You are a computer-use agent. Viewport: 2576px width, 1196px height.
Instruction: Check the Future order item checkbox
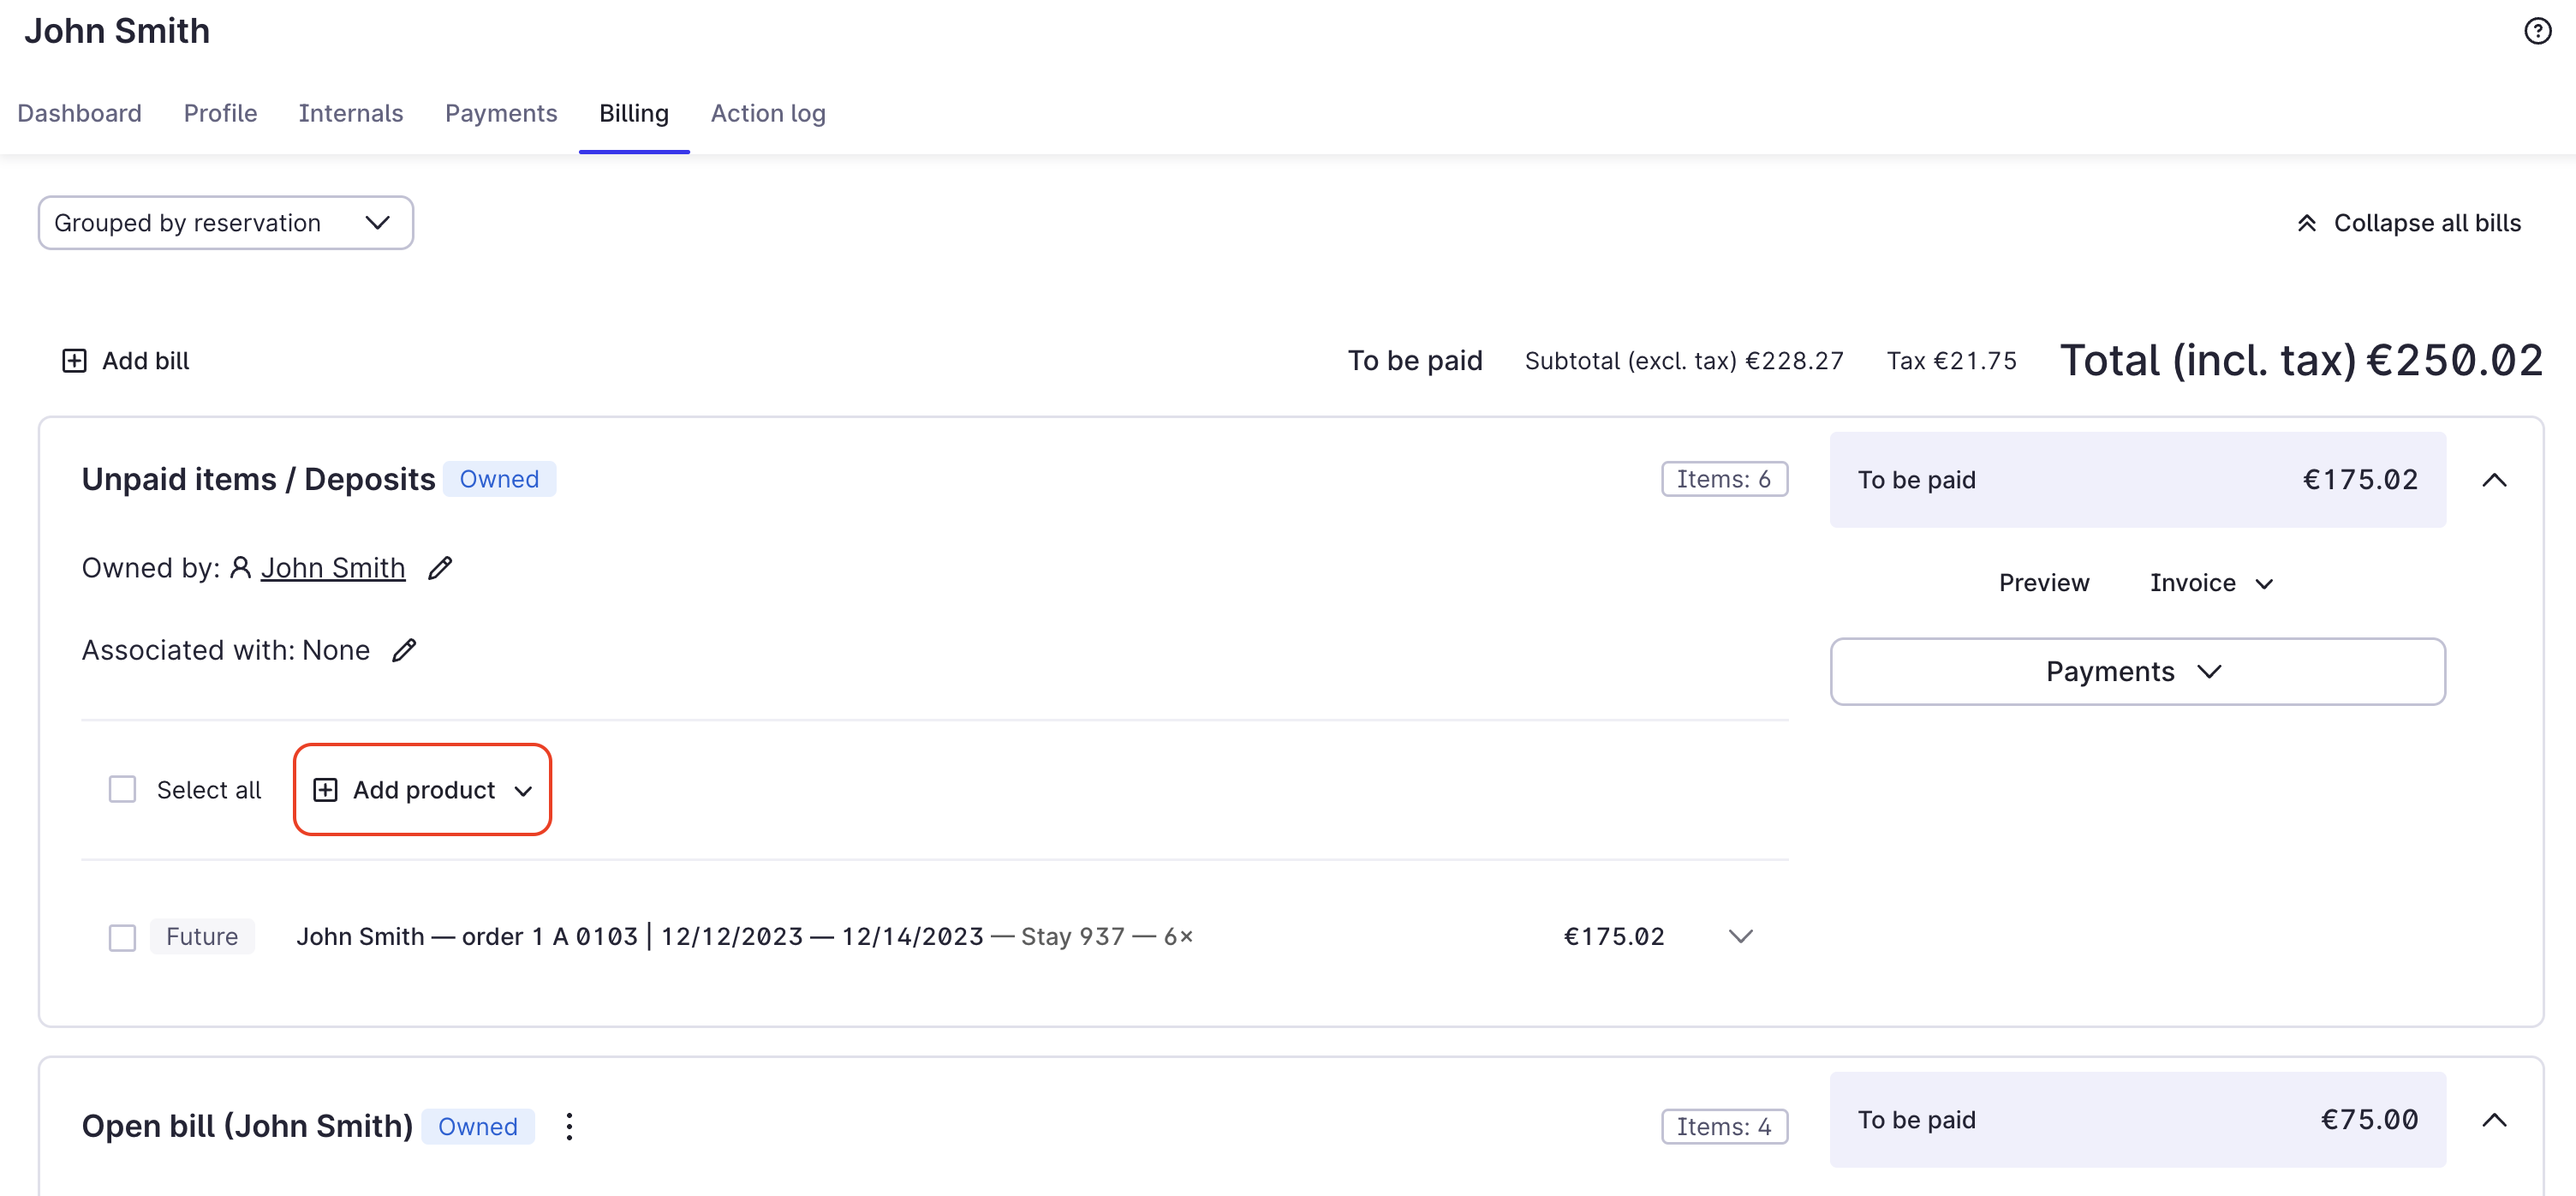pos(122,937)
